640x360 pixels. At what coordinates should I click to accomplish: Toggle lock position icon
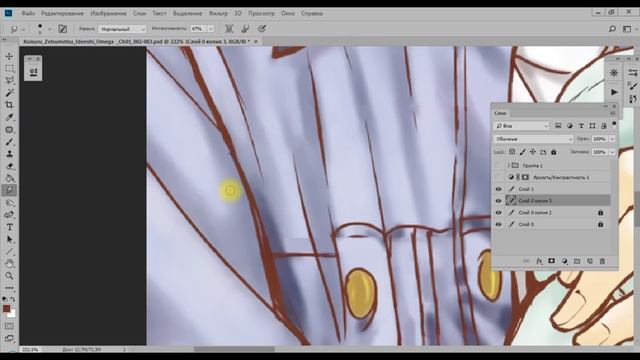click(533, 152)
